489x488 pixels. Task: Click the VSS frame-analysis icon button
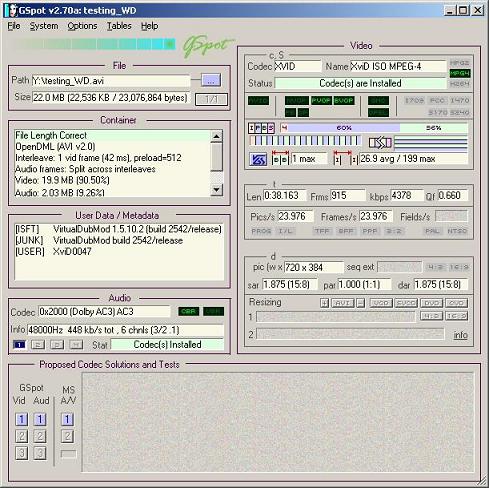coord(258,159)
